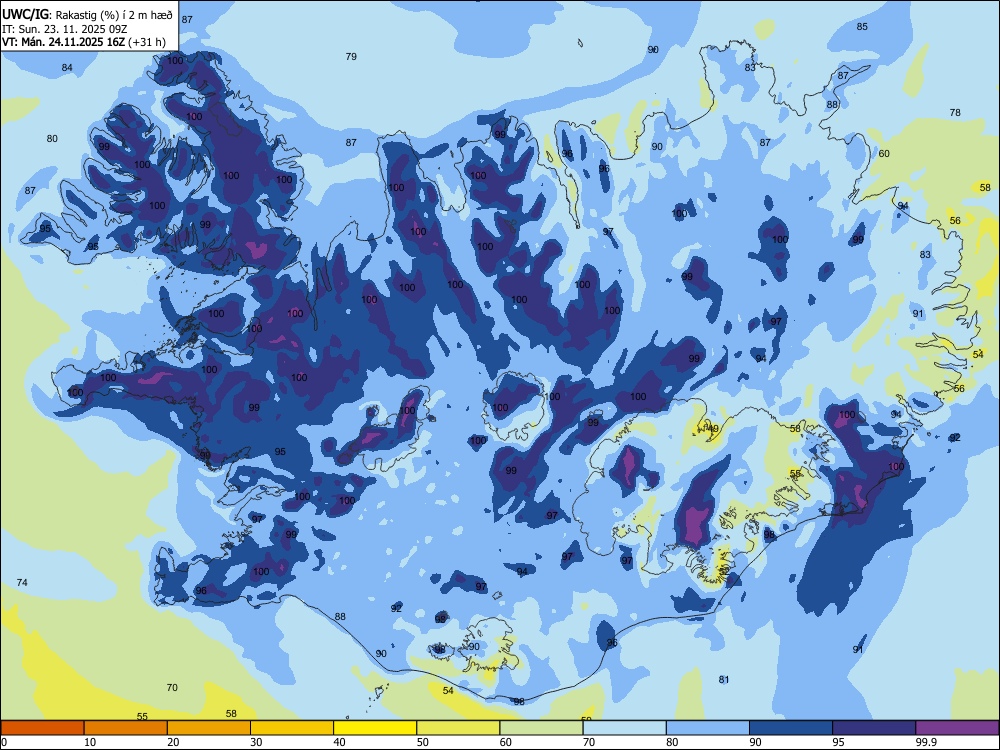Click the amber 20–30 legend swatch
The height and width of the screenshot is (750, 1000).
point(209,728)
